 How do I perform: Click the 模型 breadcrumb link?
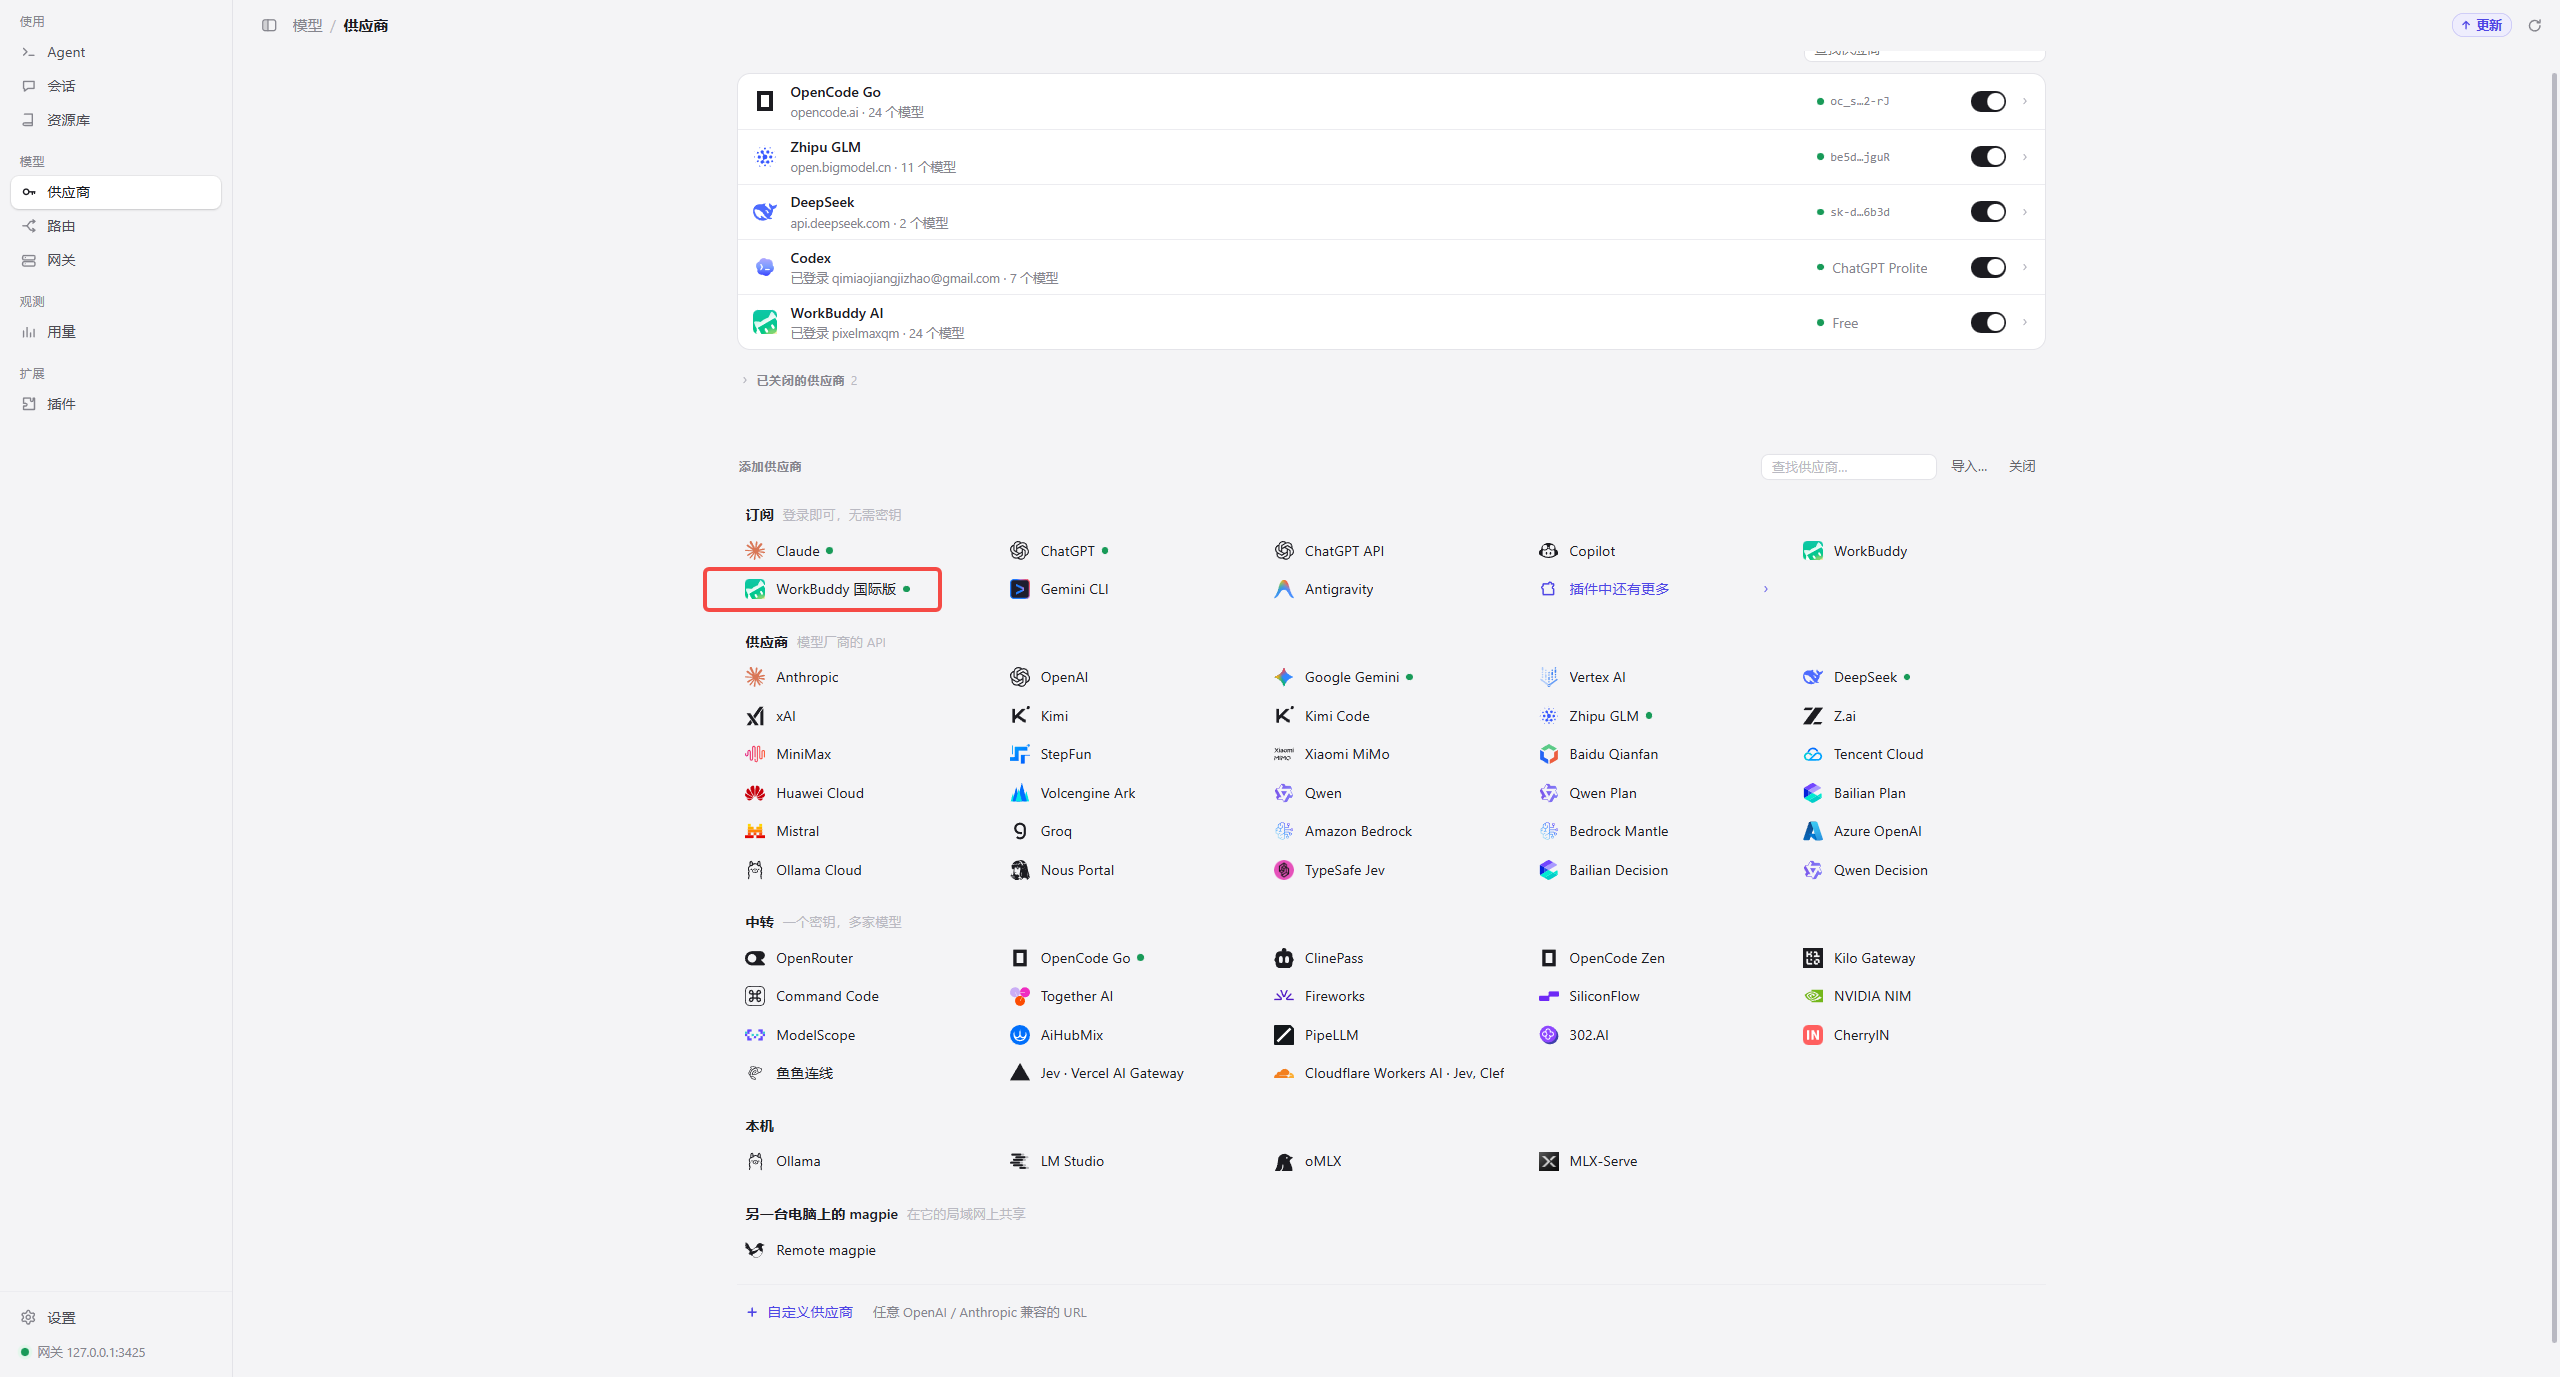pos(307,25)
